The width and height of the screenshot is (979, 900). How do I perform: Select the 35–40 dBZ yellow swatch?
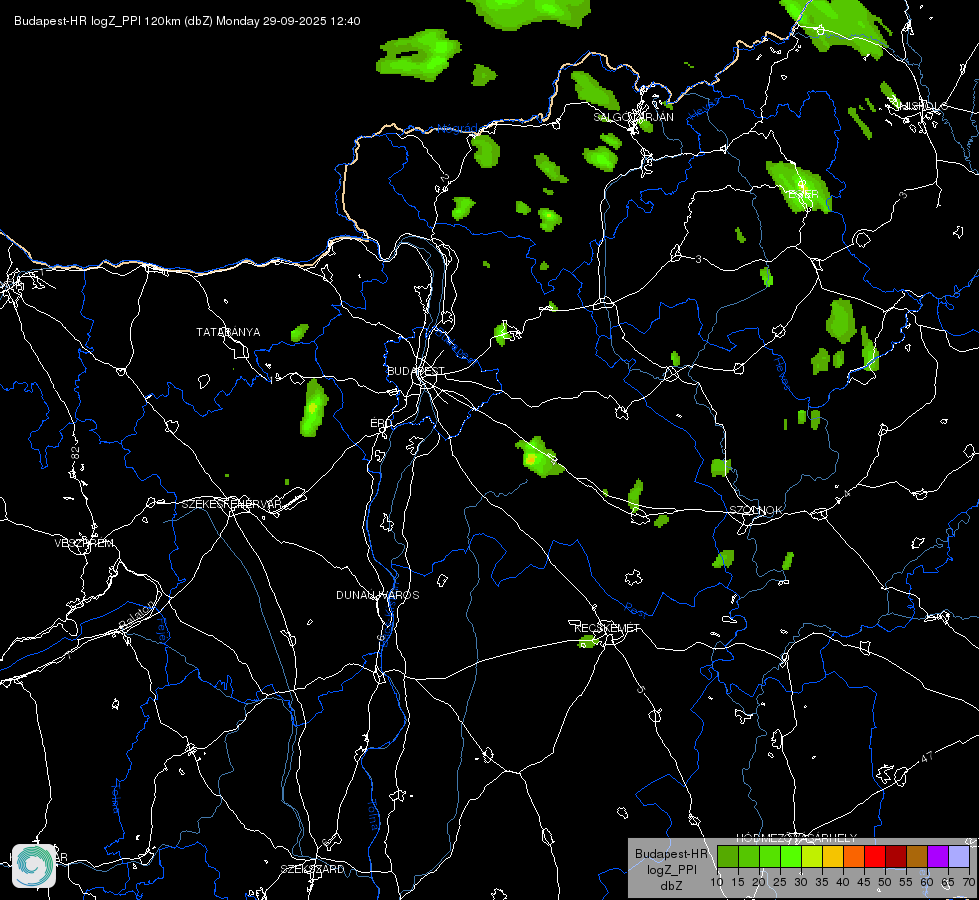833,856
